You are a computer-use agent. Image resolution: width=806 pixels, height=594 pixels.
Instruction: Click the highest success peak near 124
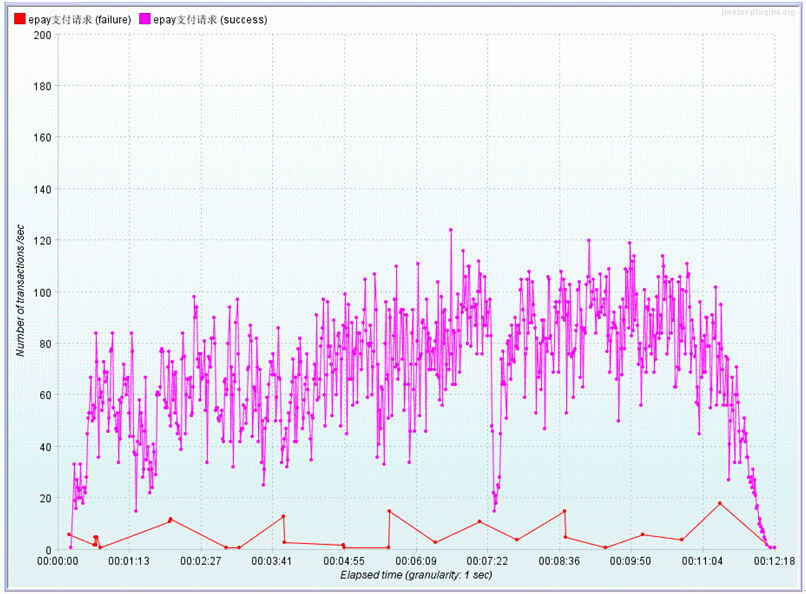(x=451, y=230)
